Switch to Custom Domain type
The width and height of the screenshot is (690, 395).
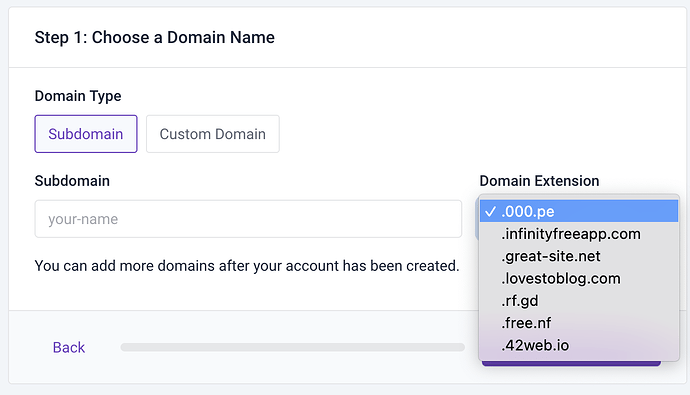tap(213, 134)
